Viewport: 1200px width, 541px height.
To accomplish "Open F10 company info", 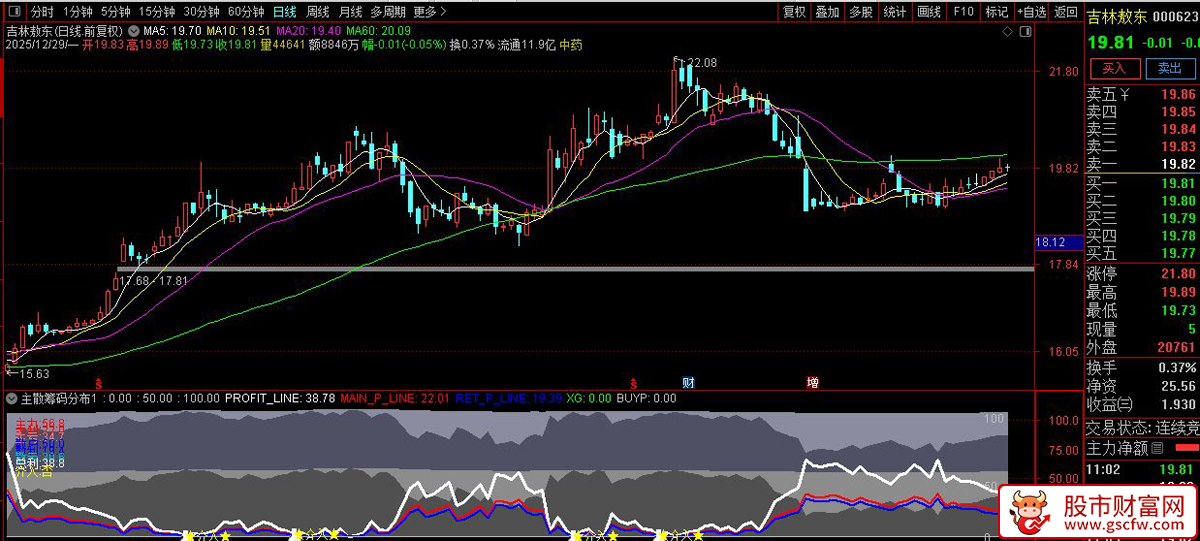I will click(x=963, y=12).
